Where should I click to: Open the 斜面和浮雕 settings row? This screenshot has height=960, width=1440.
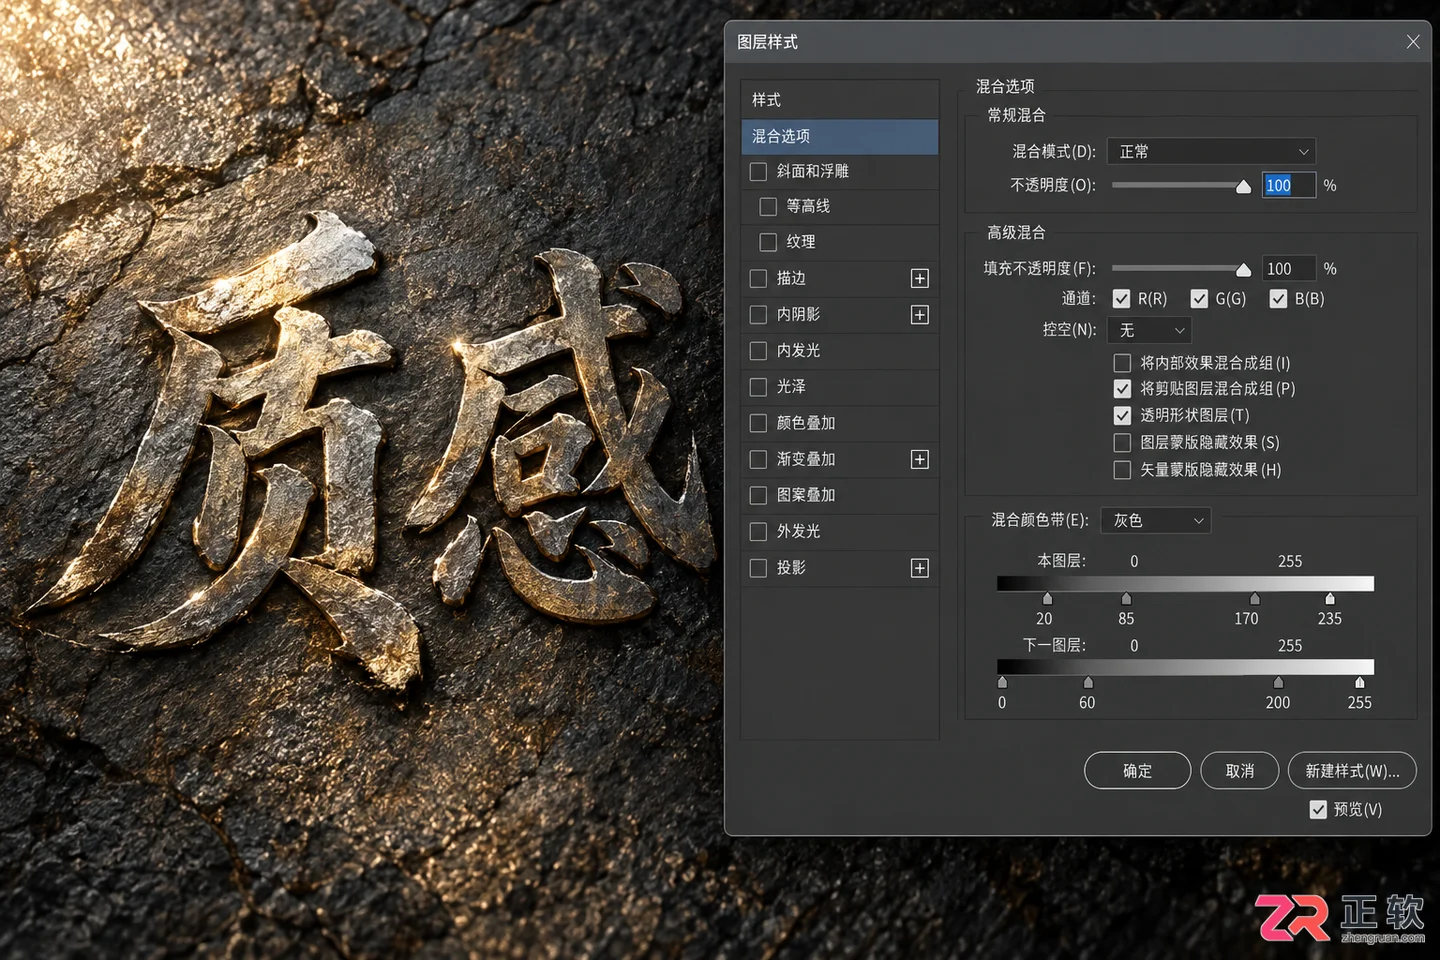(x=840, y=172)
